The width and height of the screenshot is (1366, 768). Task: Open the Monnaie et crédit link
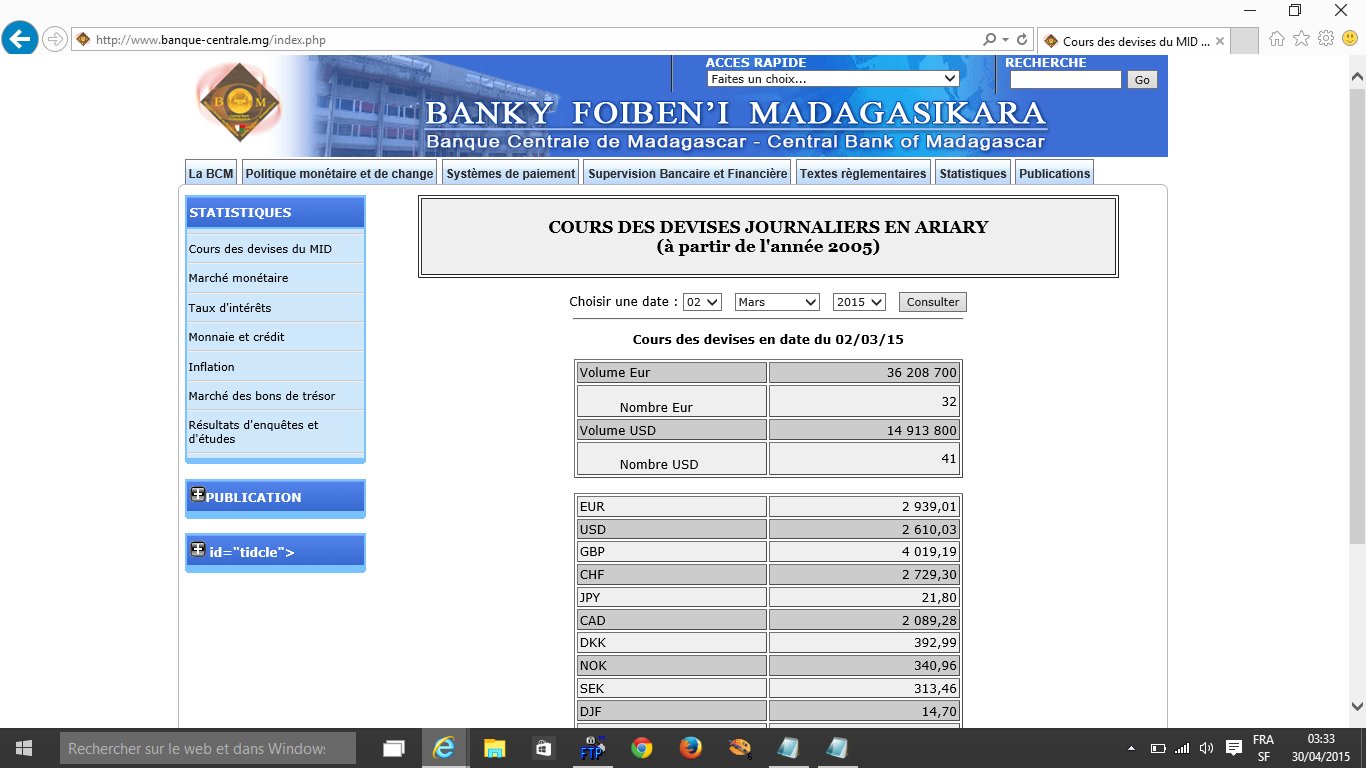coord(236,337)
